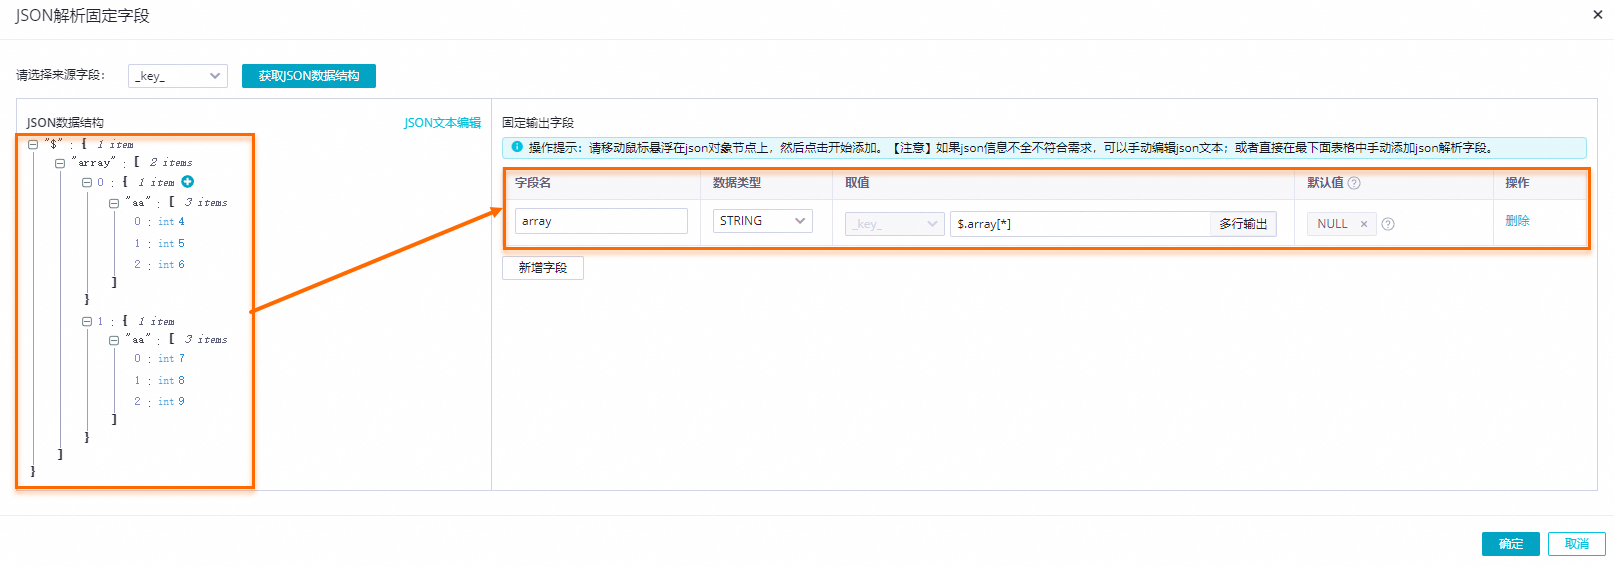Click the 获取JSON数据结构 button

(309, 76)
